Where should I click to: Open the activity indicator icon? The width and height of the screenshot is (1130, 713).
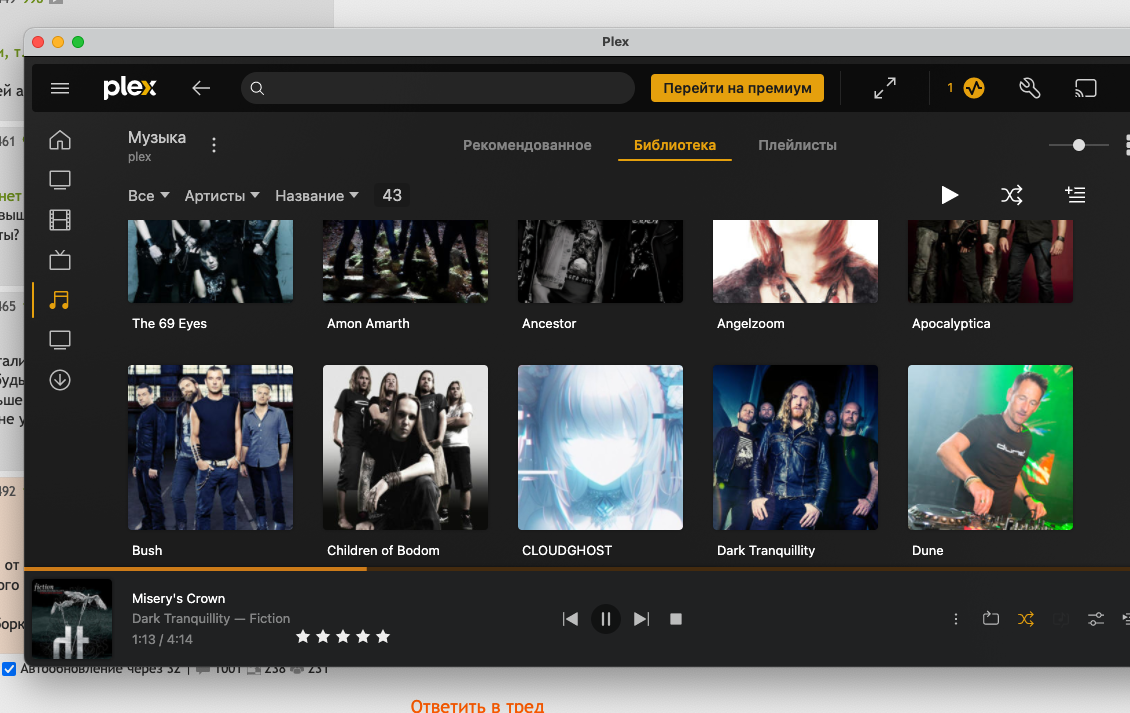pos(974,88)
